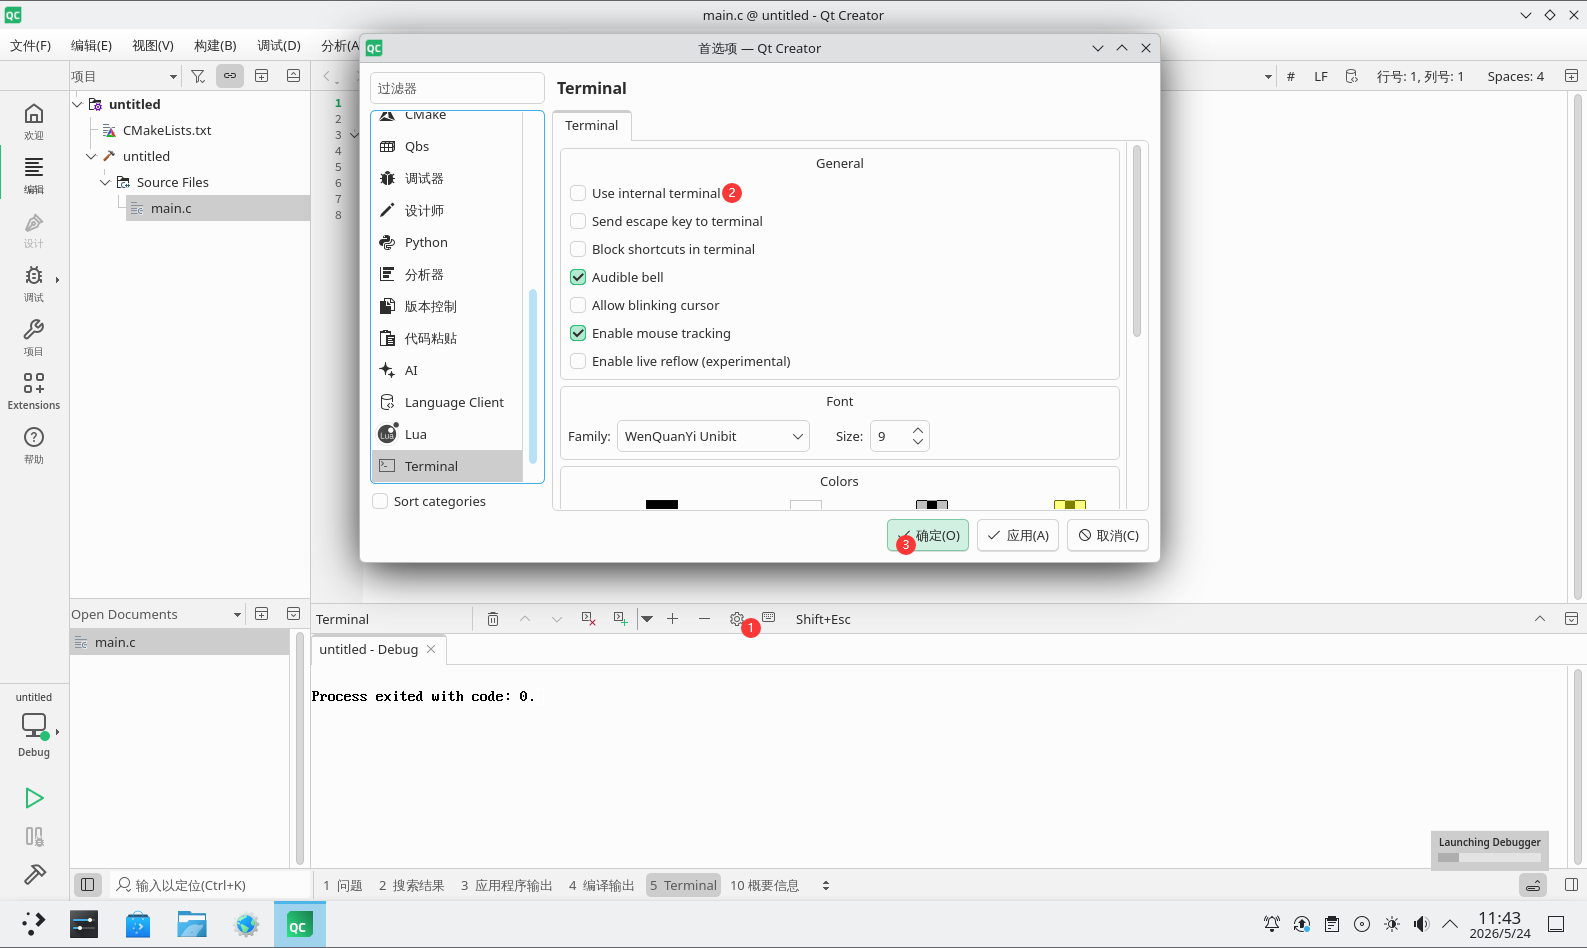Click the filter tree icon in project panel
Image resolution: width=1587 pixels, height=948 pixels.
198,76
